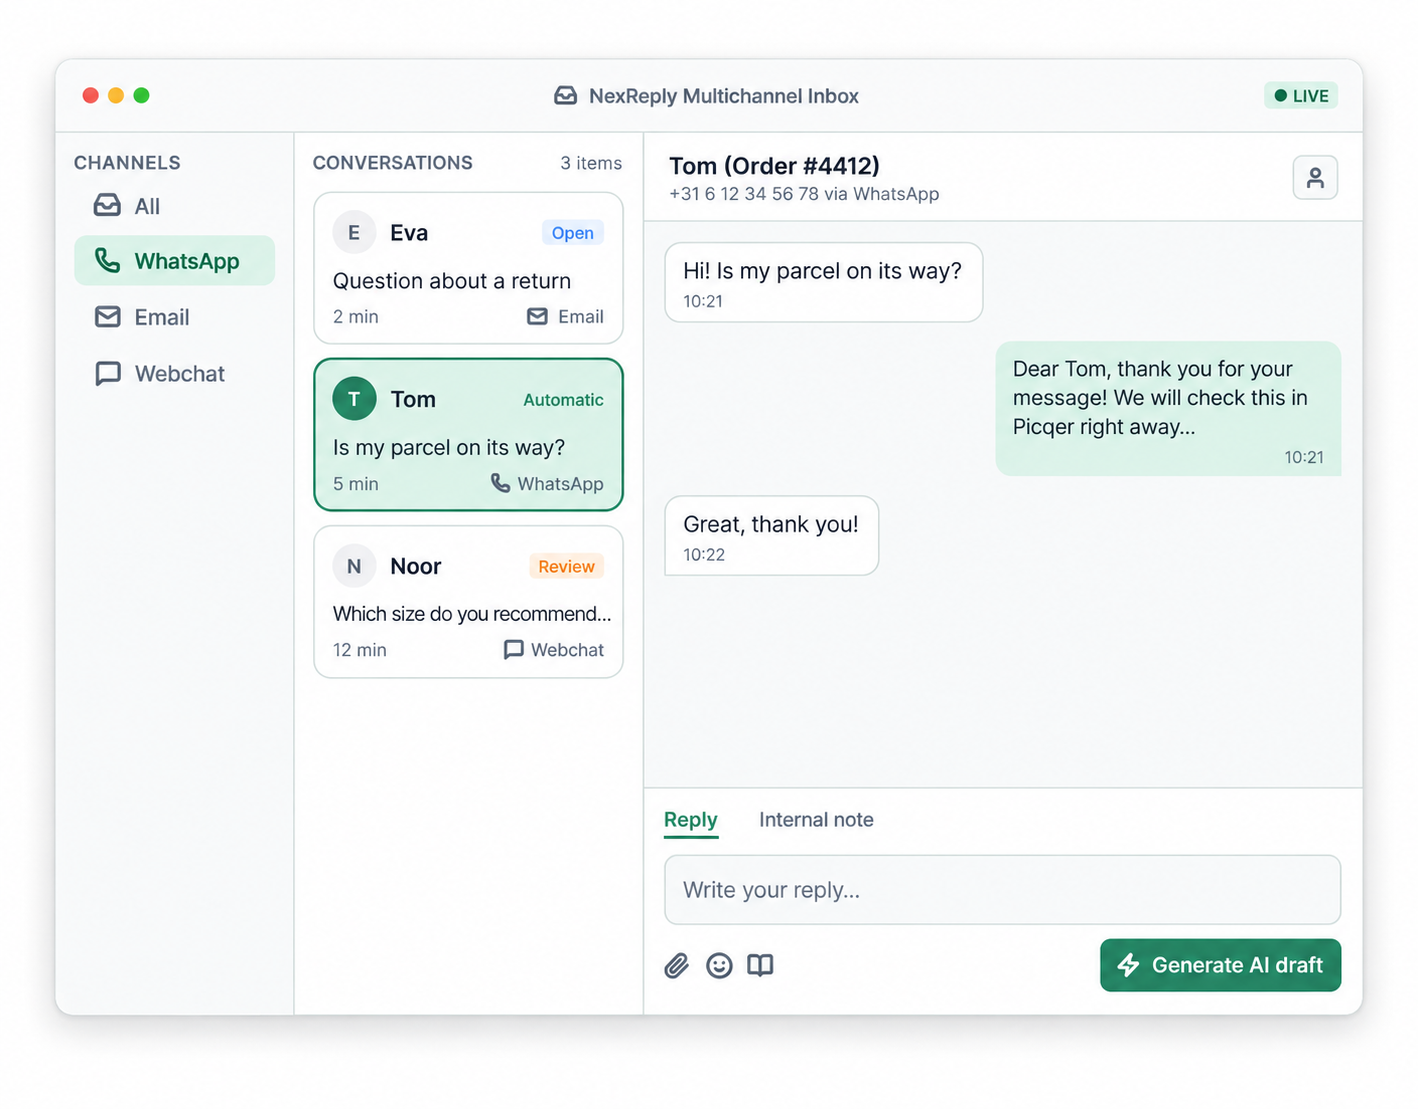The image size is (1418, 1109).
Task: Click the 'Tom (Order #4412)' header title
Action: click(x=774, y=166)
